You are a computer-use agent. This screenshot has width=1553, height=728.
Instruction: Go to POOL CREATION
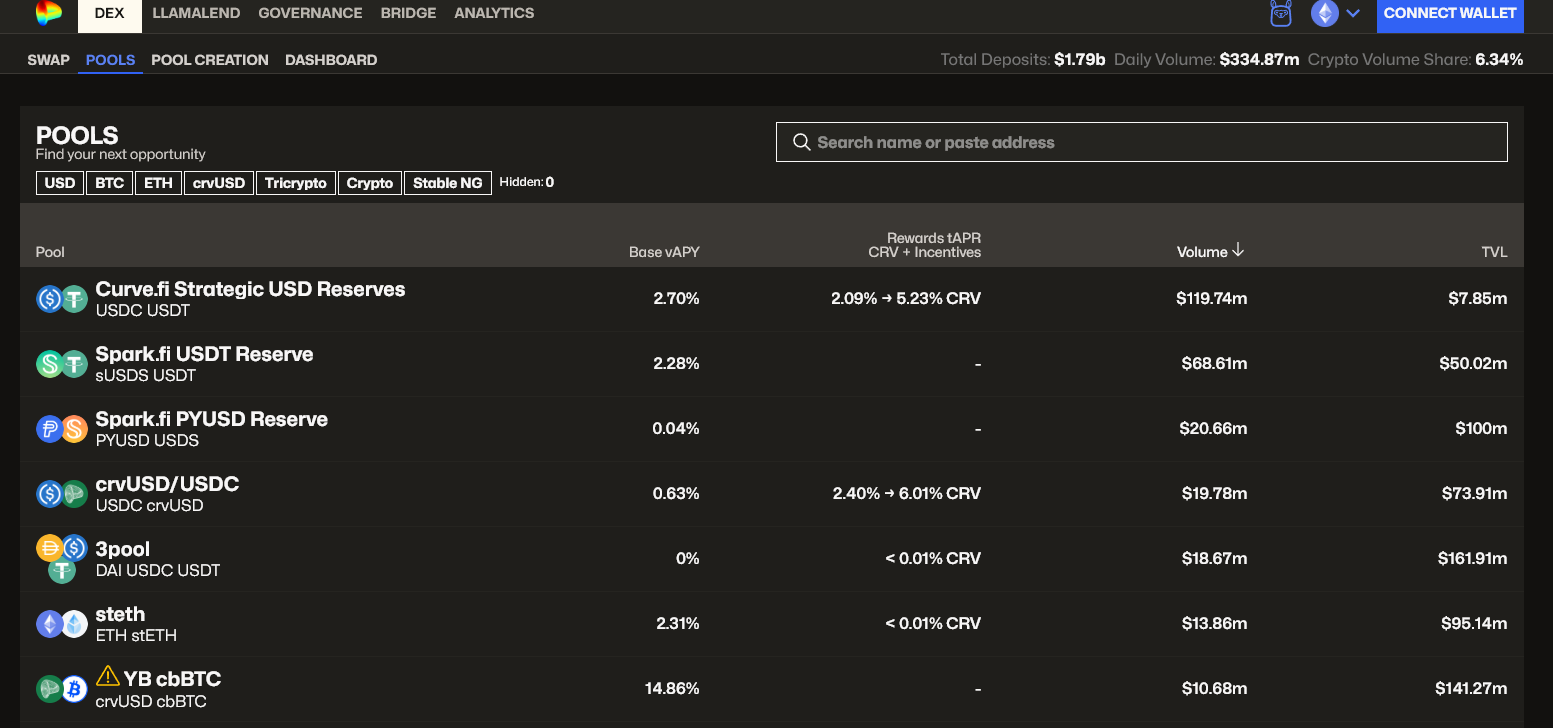click(210, 60)
